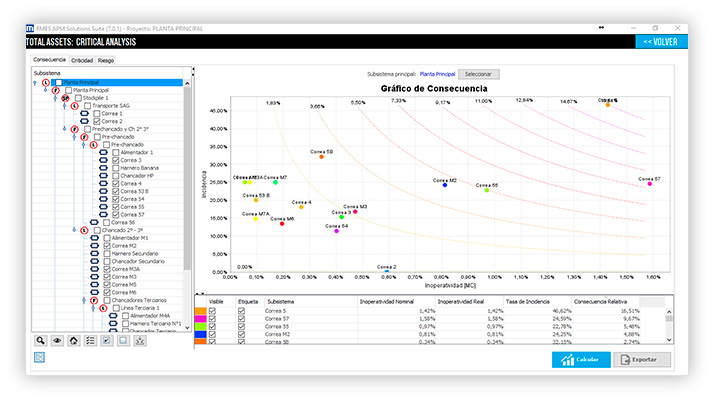Click the magenta color swatch for Correa 57
This screenshot has width=716, height=399.
[200, 319]
